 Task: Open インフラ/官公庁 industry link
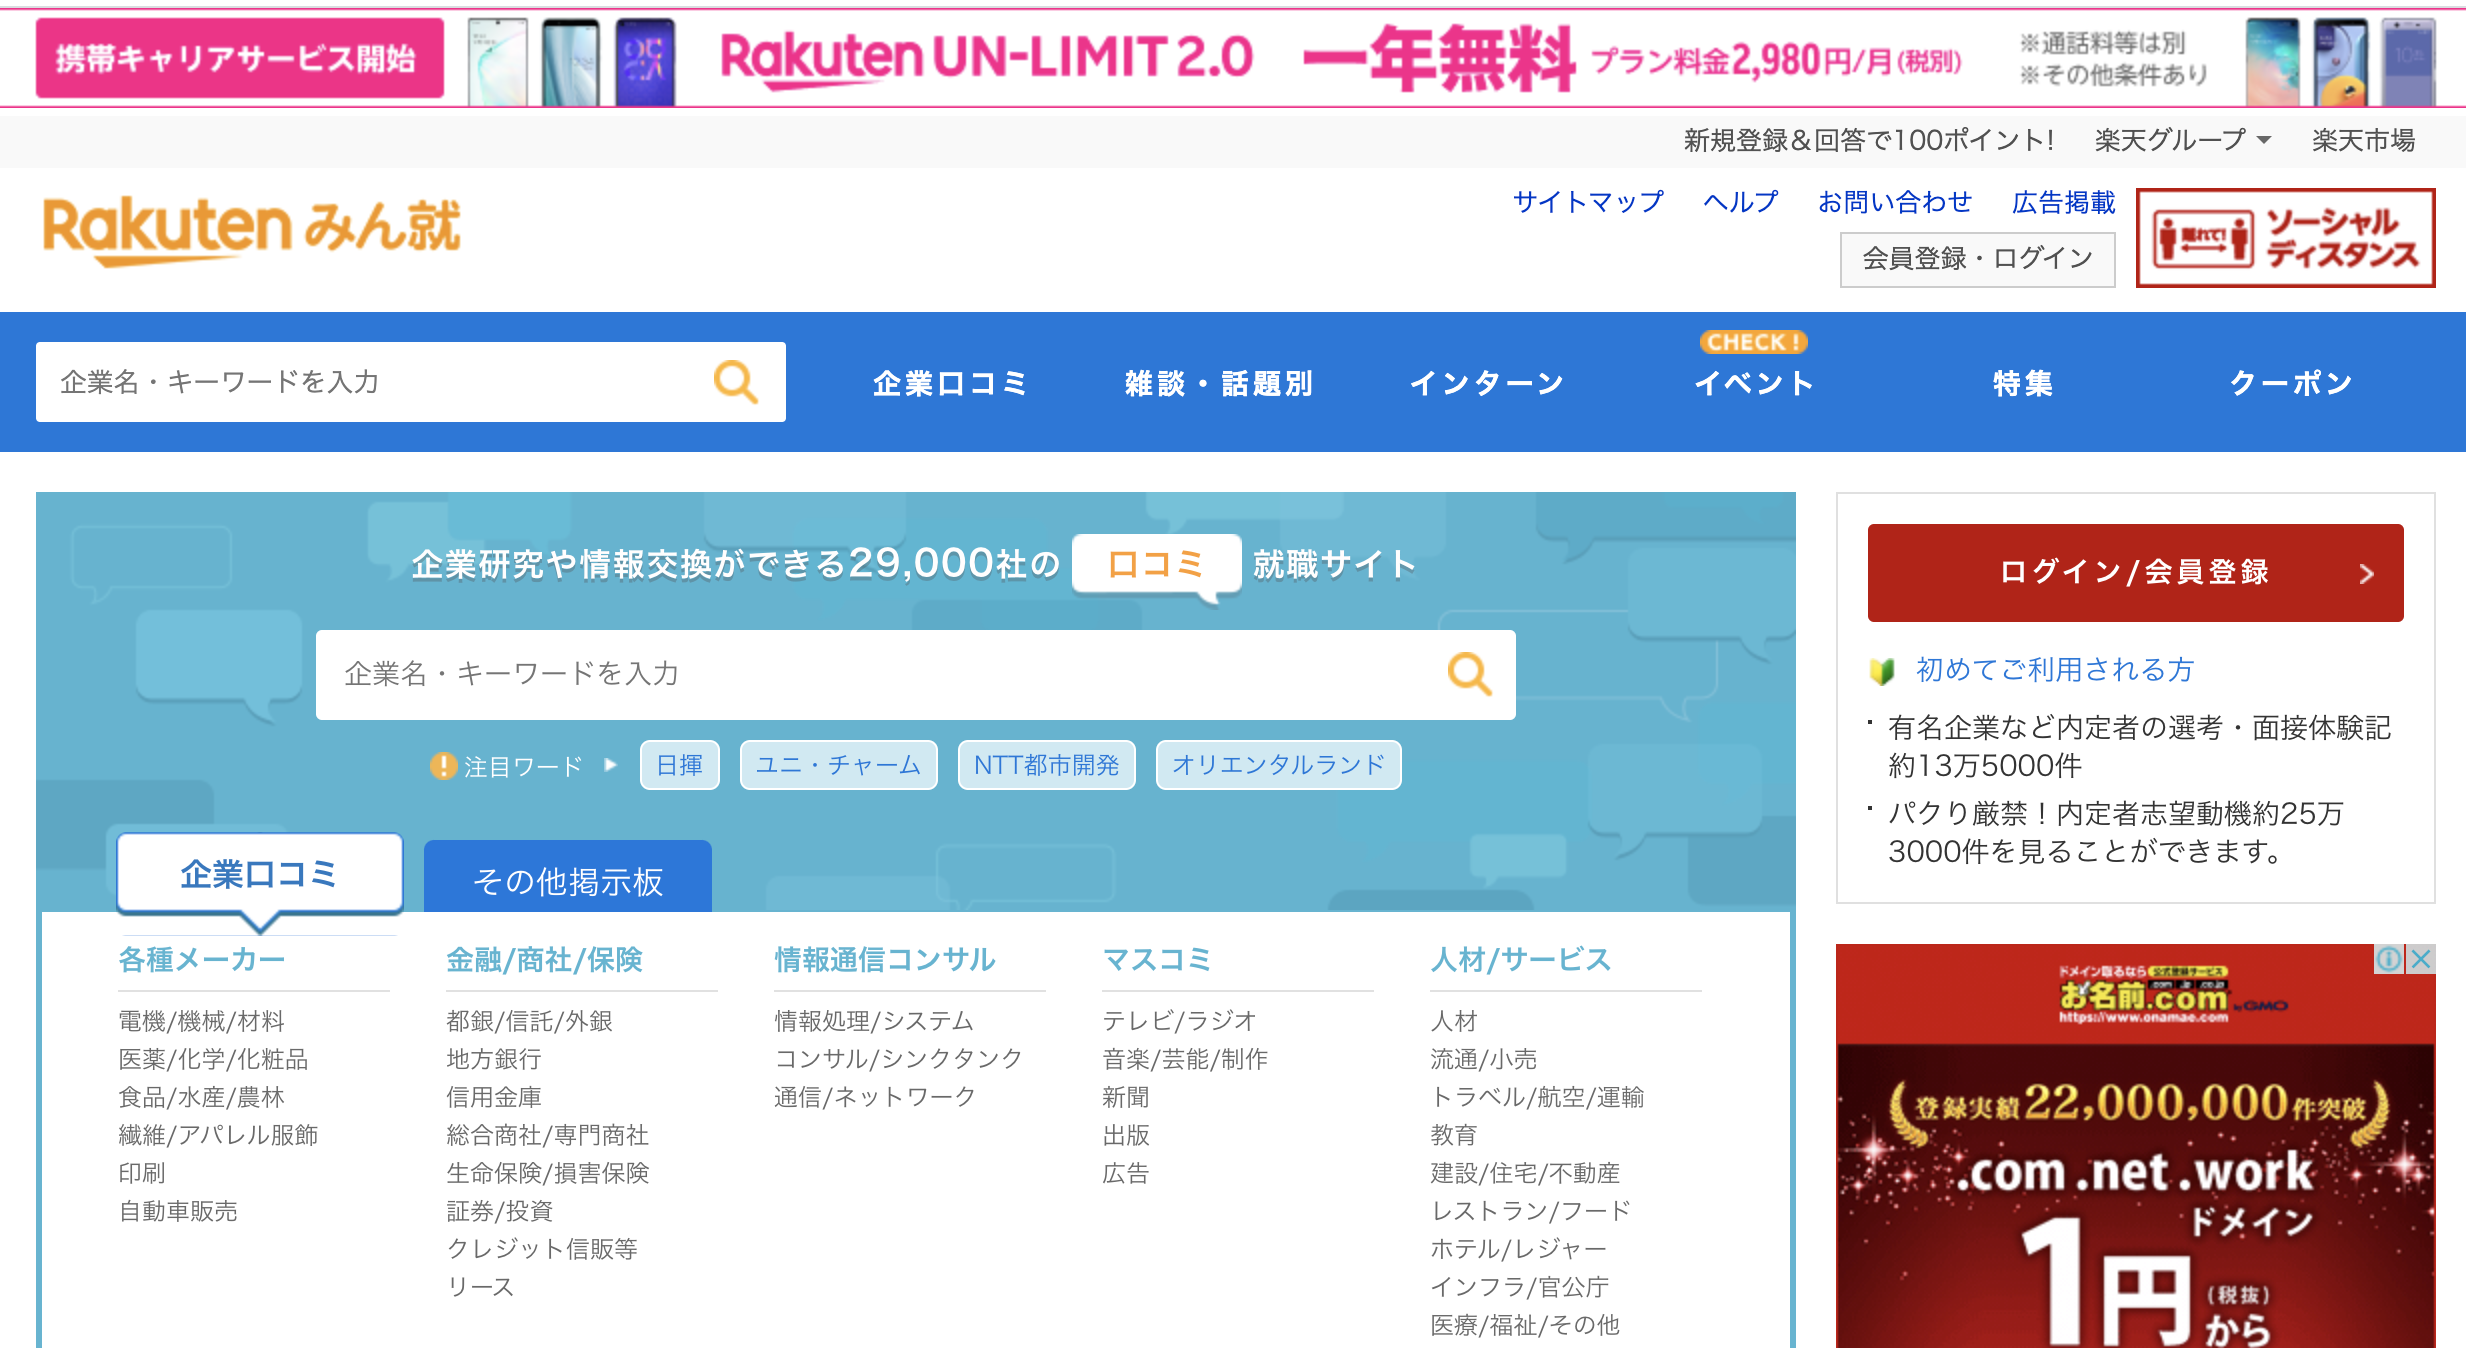coord(1520,1287)
